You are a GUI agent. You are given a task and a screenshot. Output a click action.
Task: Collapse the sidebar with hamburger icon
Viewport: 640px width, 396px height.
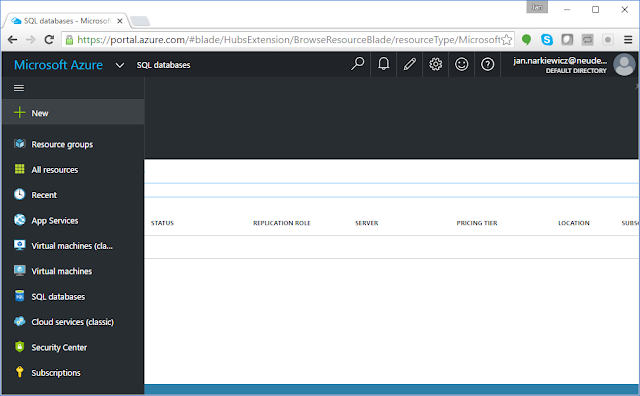[x=19, y=88]
